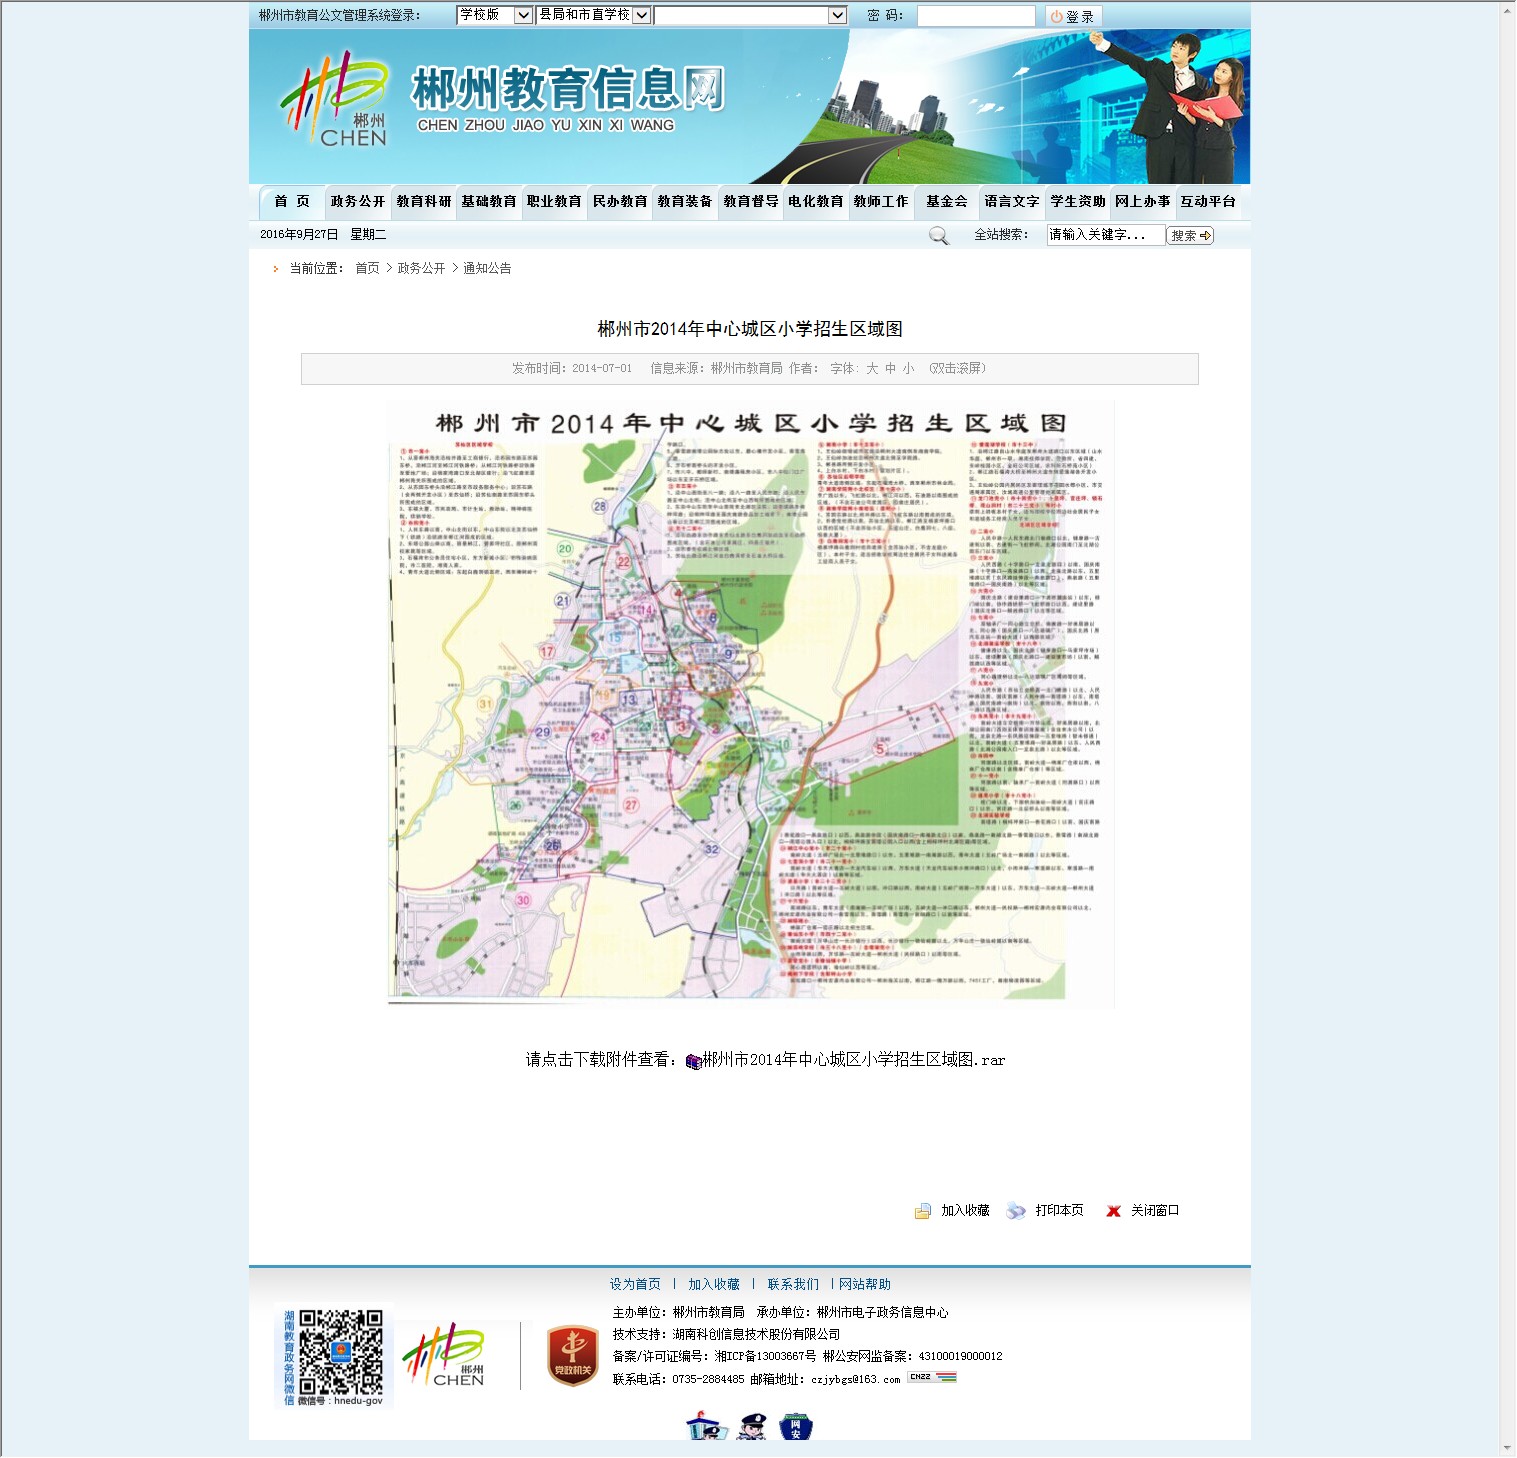This screenshot has width=1517, height=1458.
Task: Click the red X icon beside 关闭窗口
Action: (x=1113, y=1211)
